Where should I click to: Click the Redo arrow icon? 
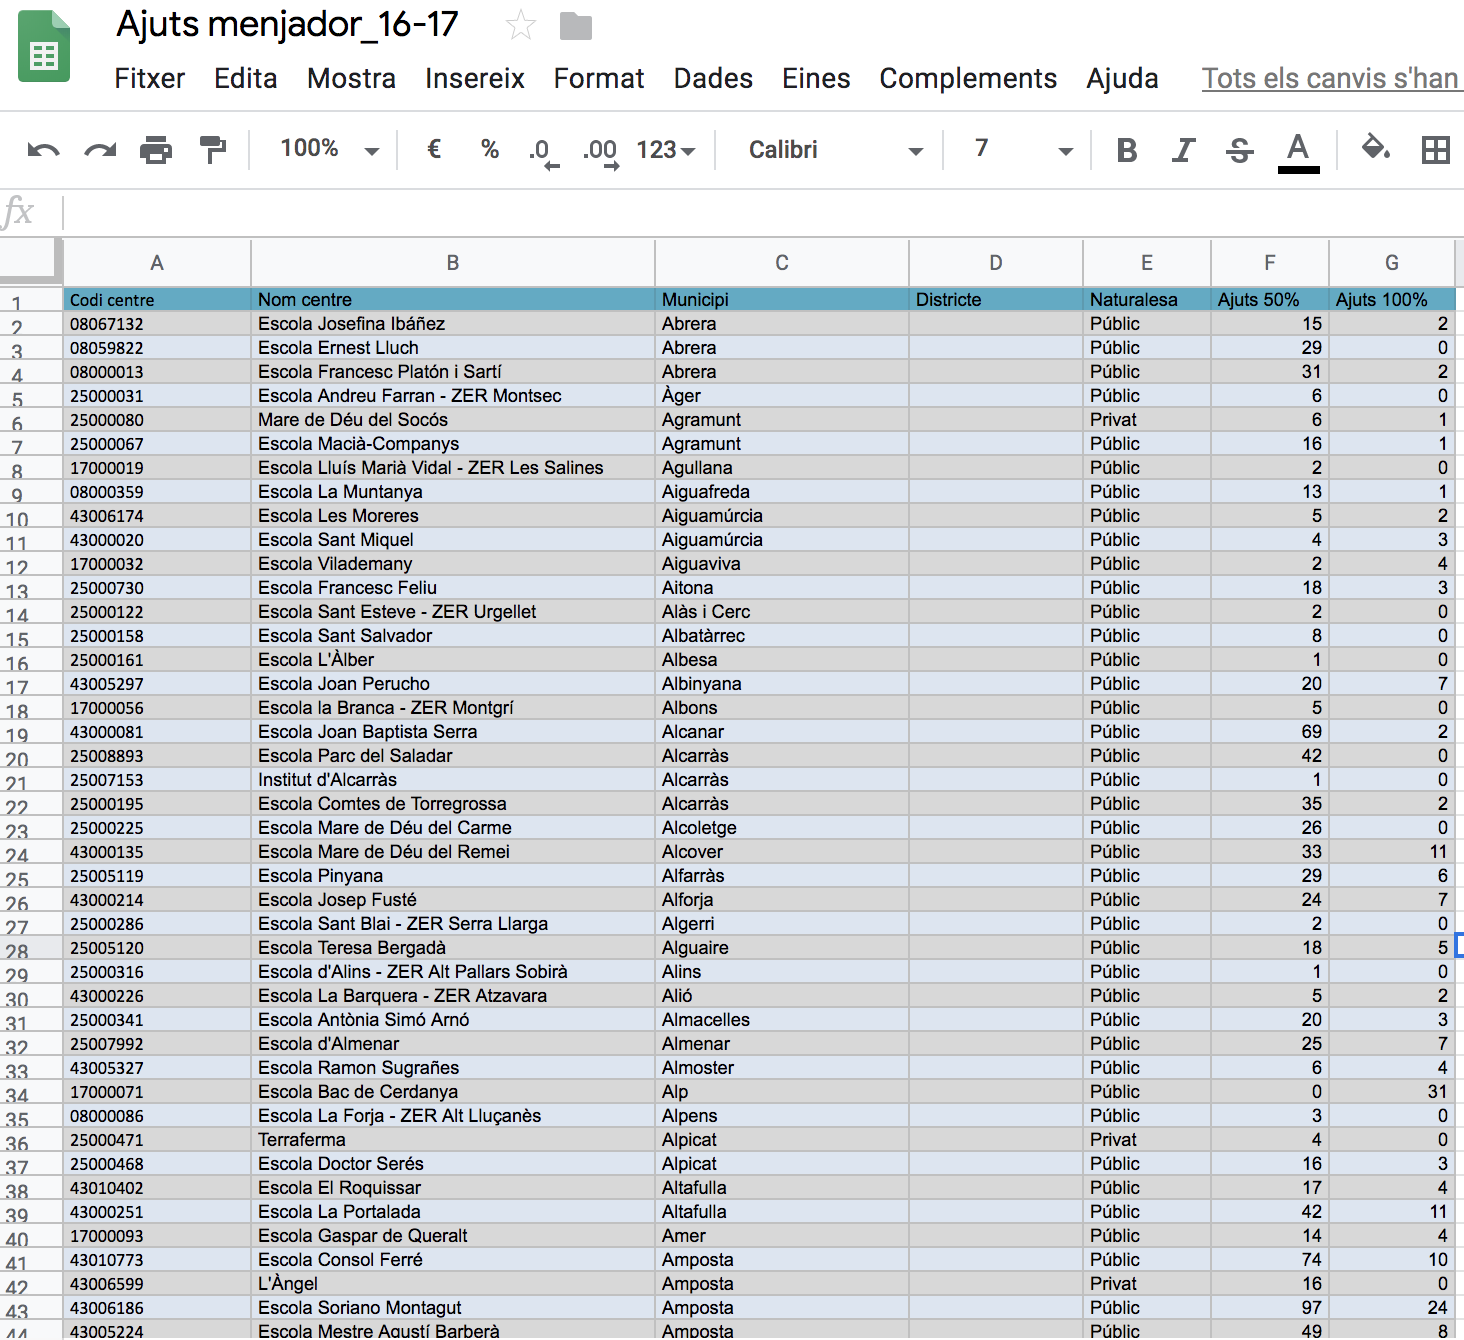100,151
